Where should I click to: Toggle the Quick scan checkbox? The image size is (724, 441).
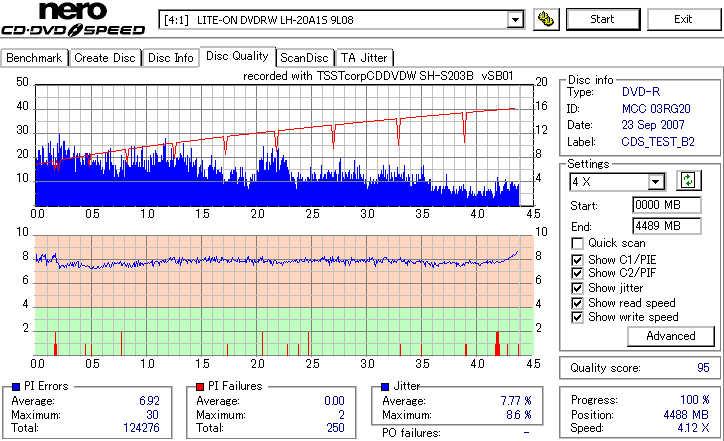pyautogui.click(x=577, y=243)
